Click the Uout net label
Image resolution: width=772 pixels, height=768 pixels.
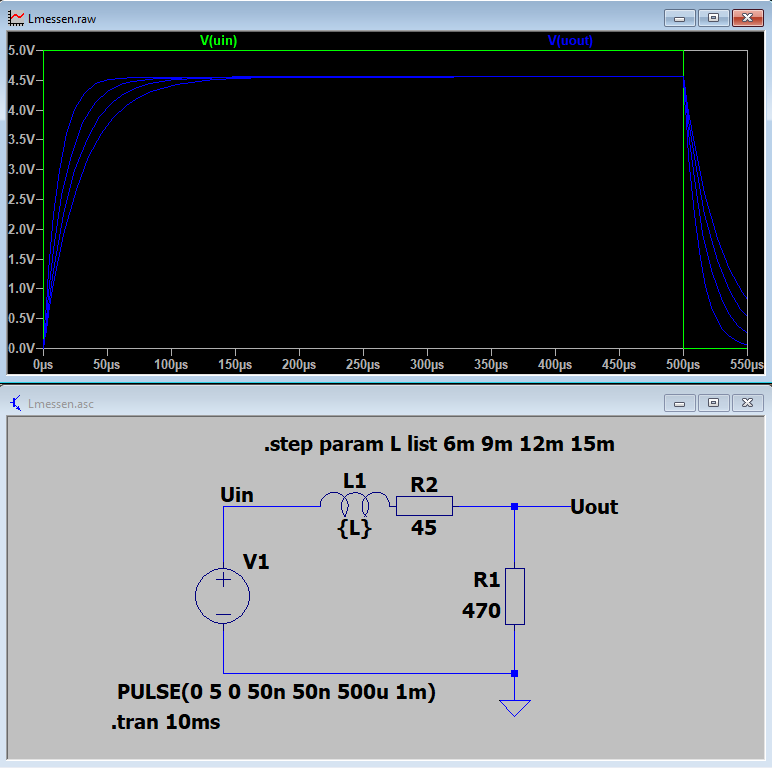[x=594, y=507]
